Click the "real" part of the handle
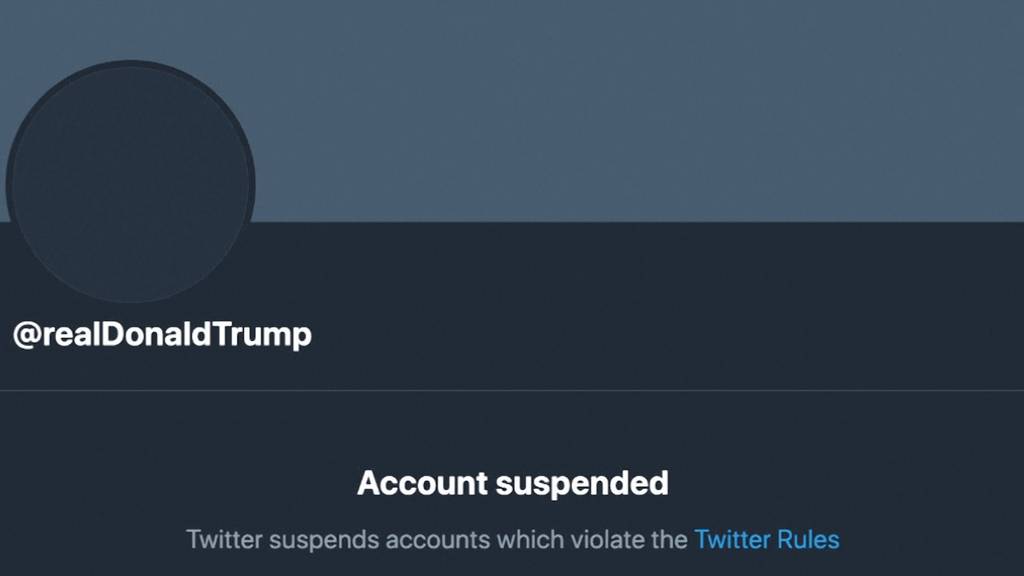Screen dimensions: 1024x576 pyautogui.click(x=66, y=335)
